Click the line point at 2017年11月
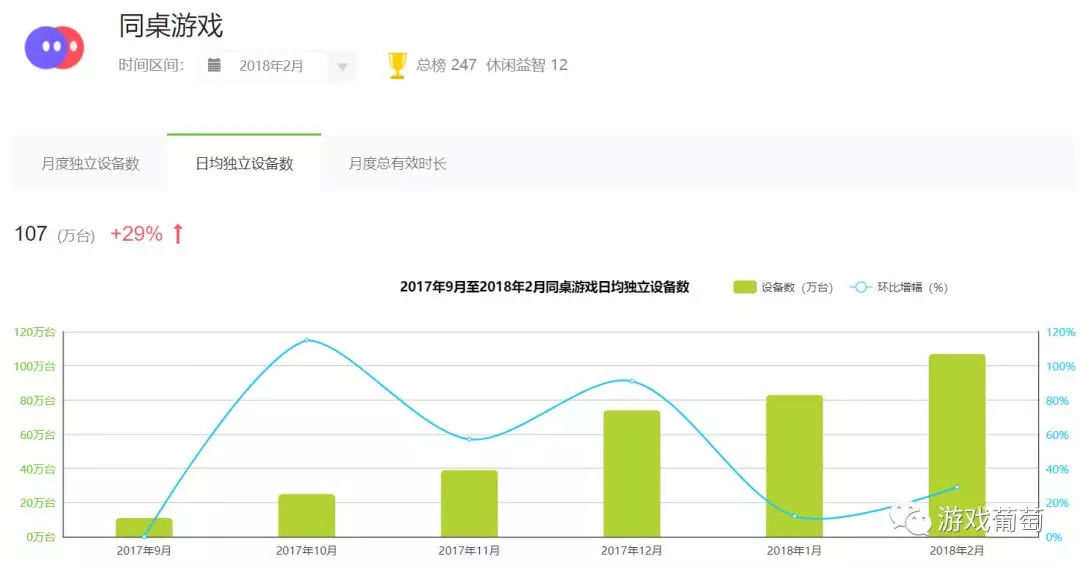1080x568 pixels. pos(469,439)
